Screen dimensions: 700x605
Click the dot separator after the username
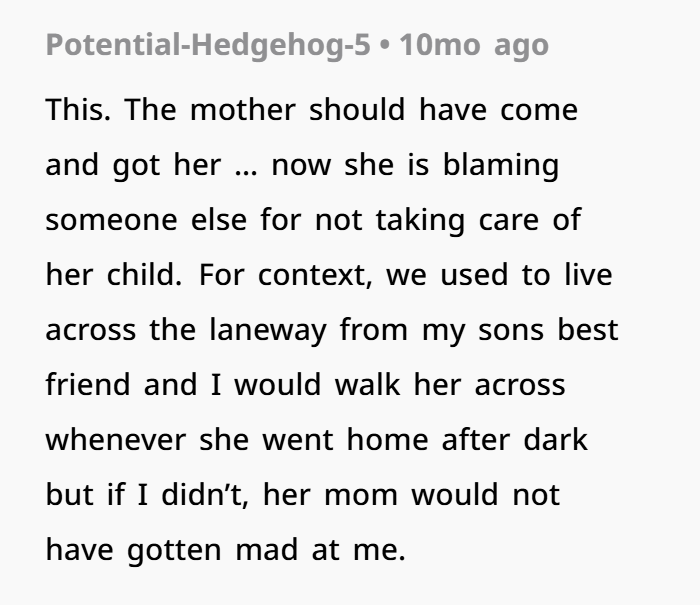[x=384, y=47]
